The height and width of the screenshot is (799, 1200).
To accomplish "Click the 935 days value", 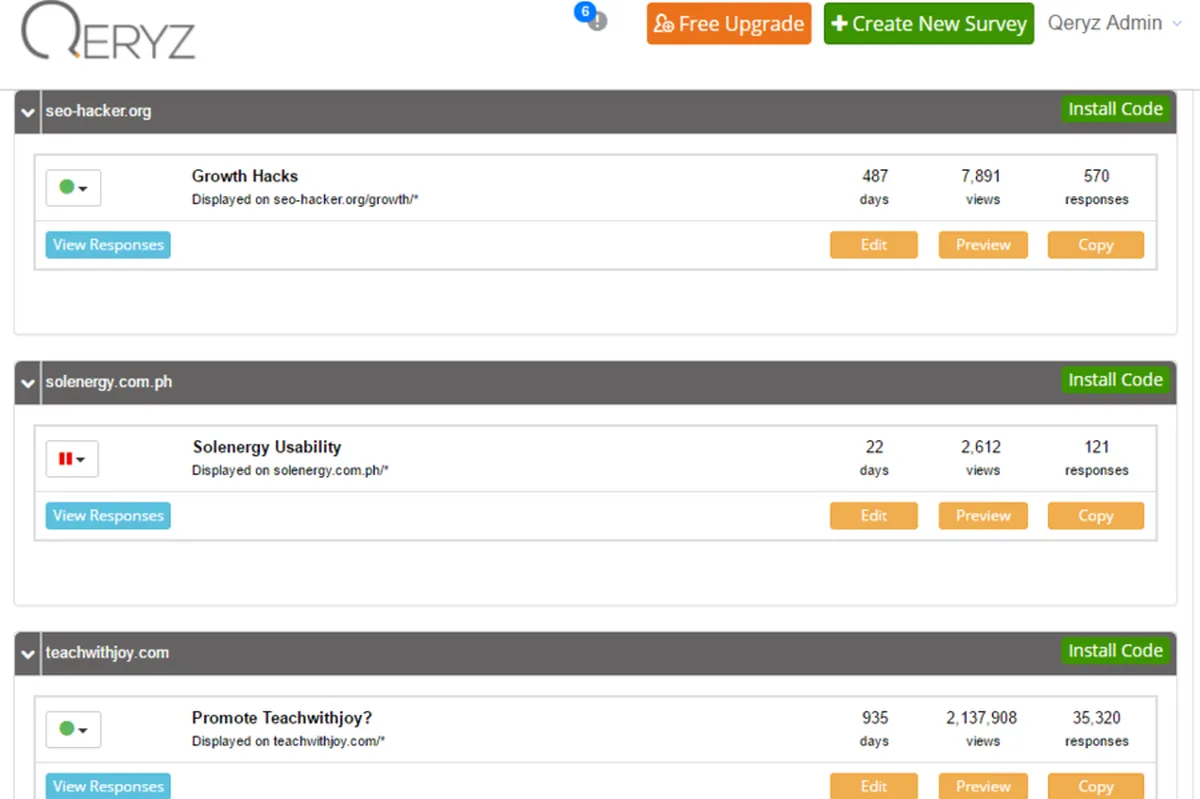I will [x=875, y=718].
